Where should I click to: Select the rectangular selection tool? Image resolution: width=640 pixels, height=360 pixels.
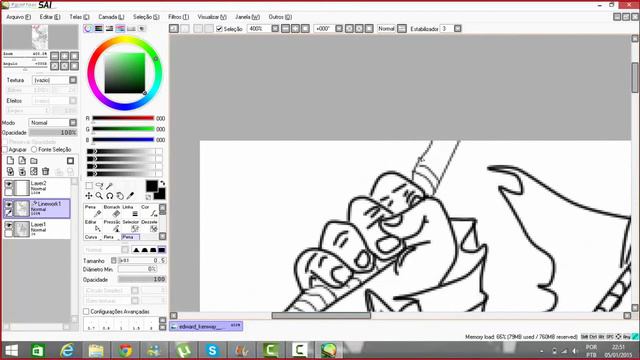89,186
